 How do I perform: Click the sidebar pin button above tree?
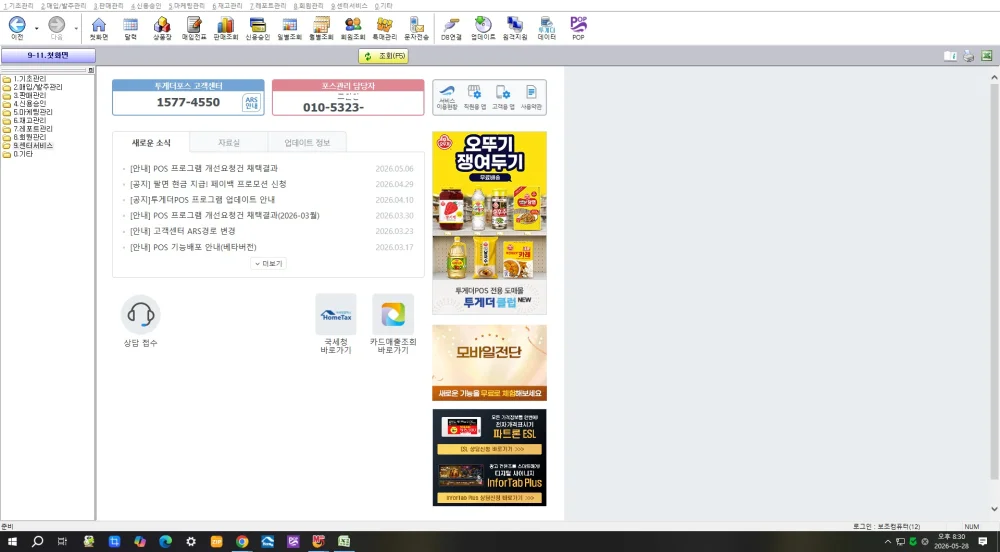[91, 70]
